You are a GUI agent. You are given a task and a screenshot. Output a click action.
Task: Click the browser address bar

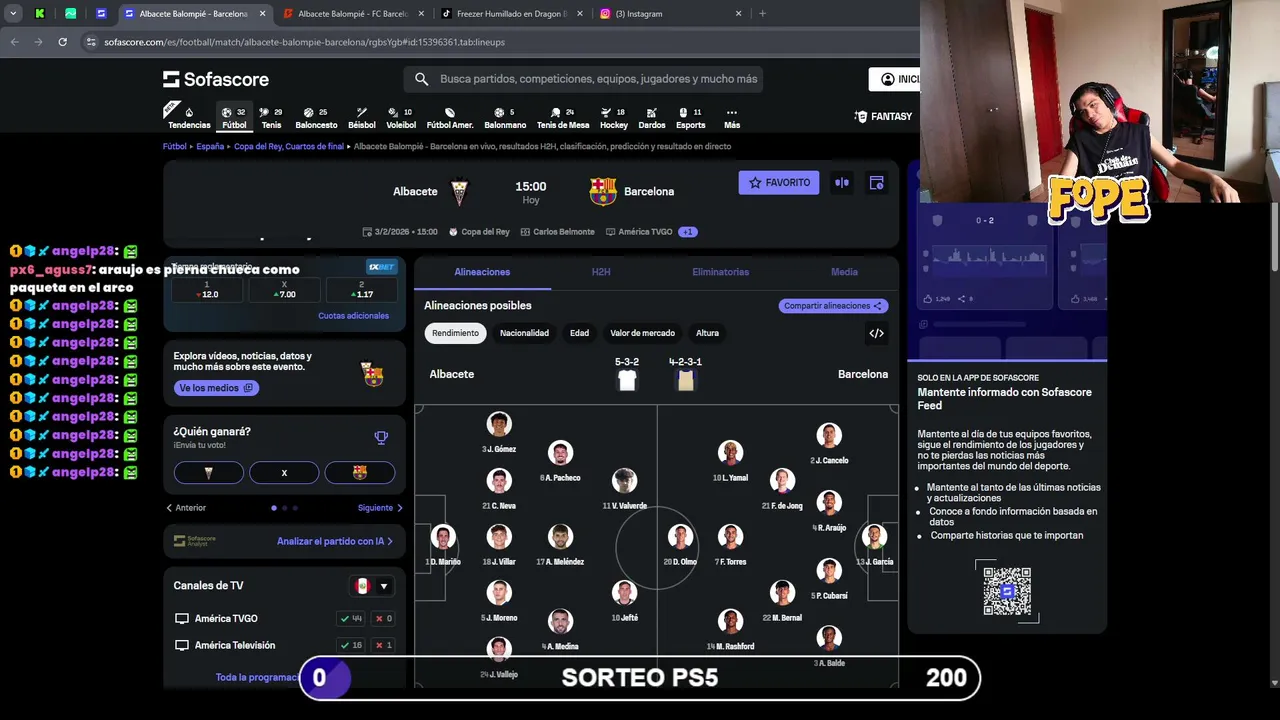(500, 42)
